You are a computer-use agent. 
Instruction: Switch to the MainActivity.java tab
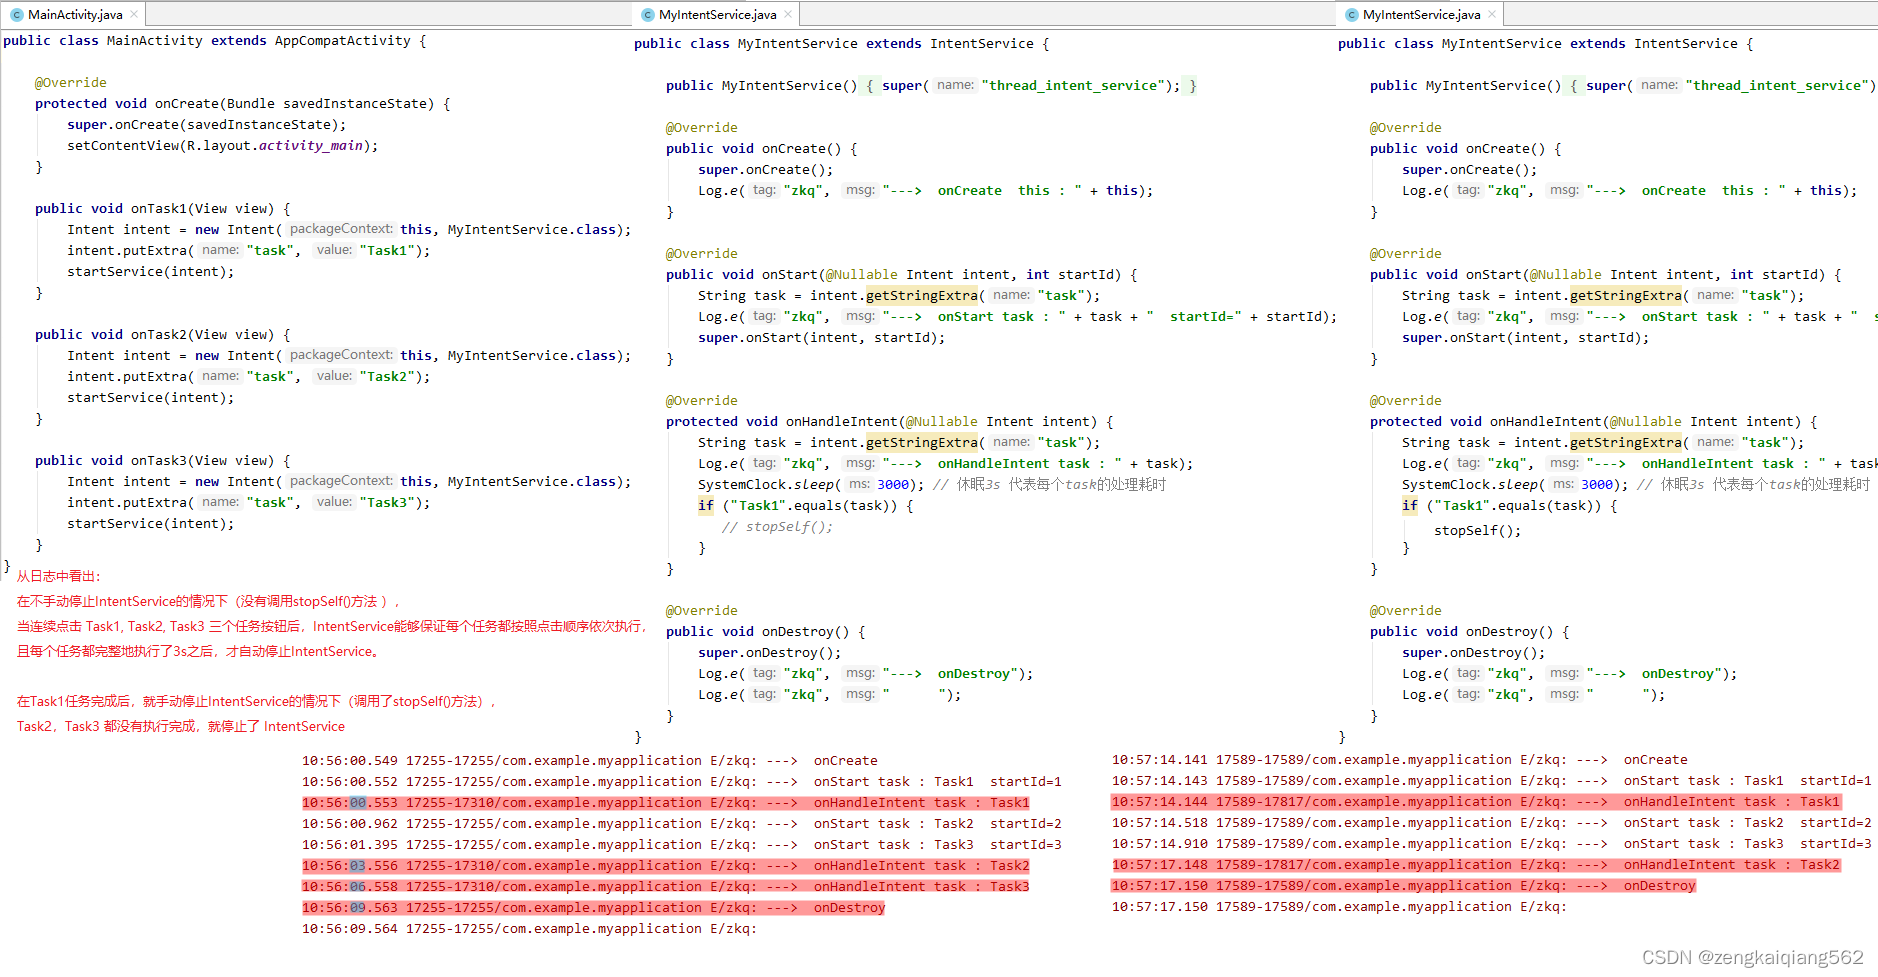[75, 15]
